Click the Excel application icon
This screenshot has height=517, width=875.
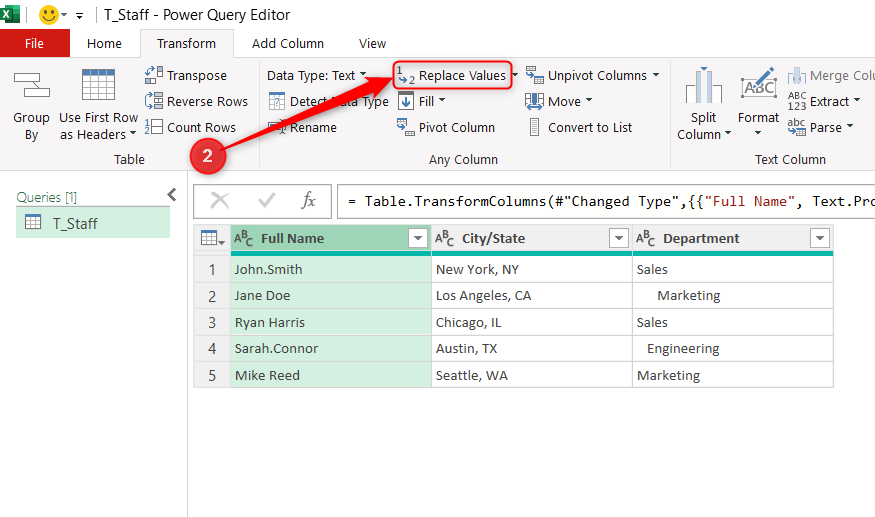pos(9,13)
